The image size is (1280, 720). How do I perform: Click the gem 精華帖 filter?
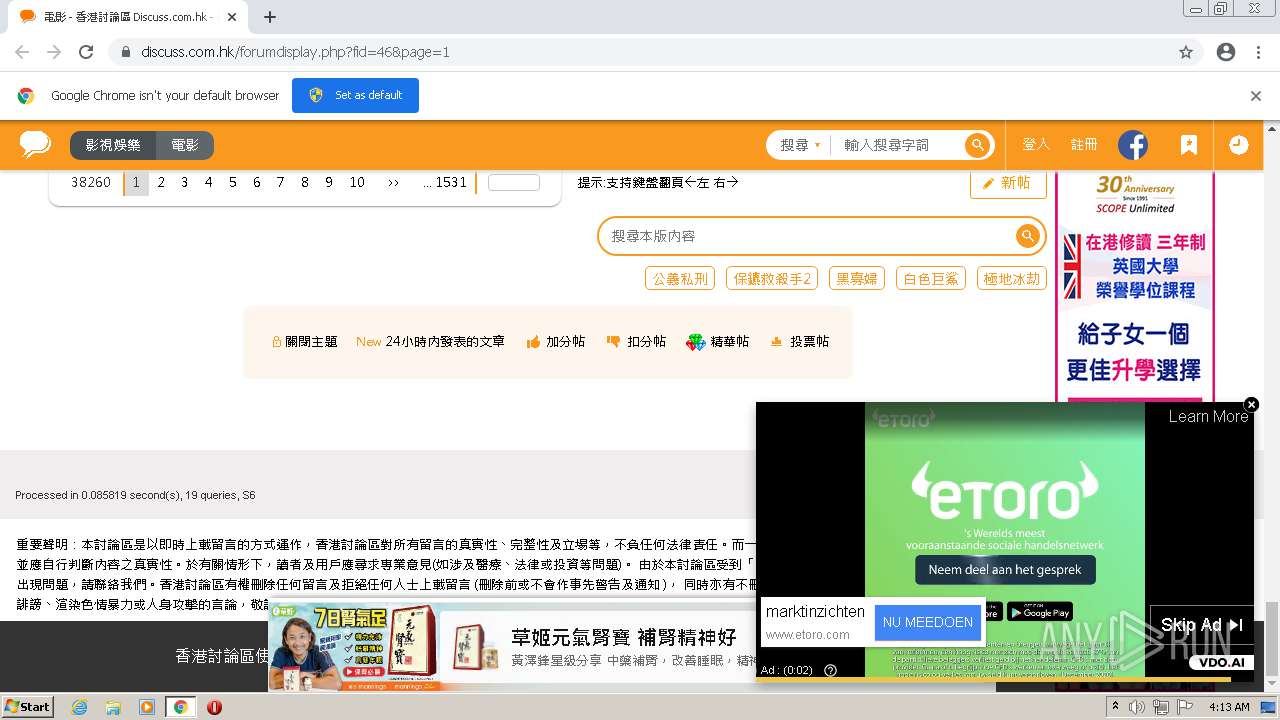point(718,342)
